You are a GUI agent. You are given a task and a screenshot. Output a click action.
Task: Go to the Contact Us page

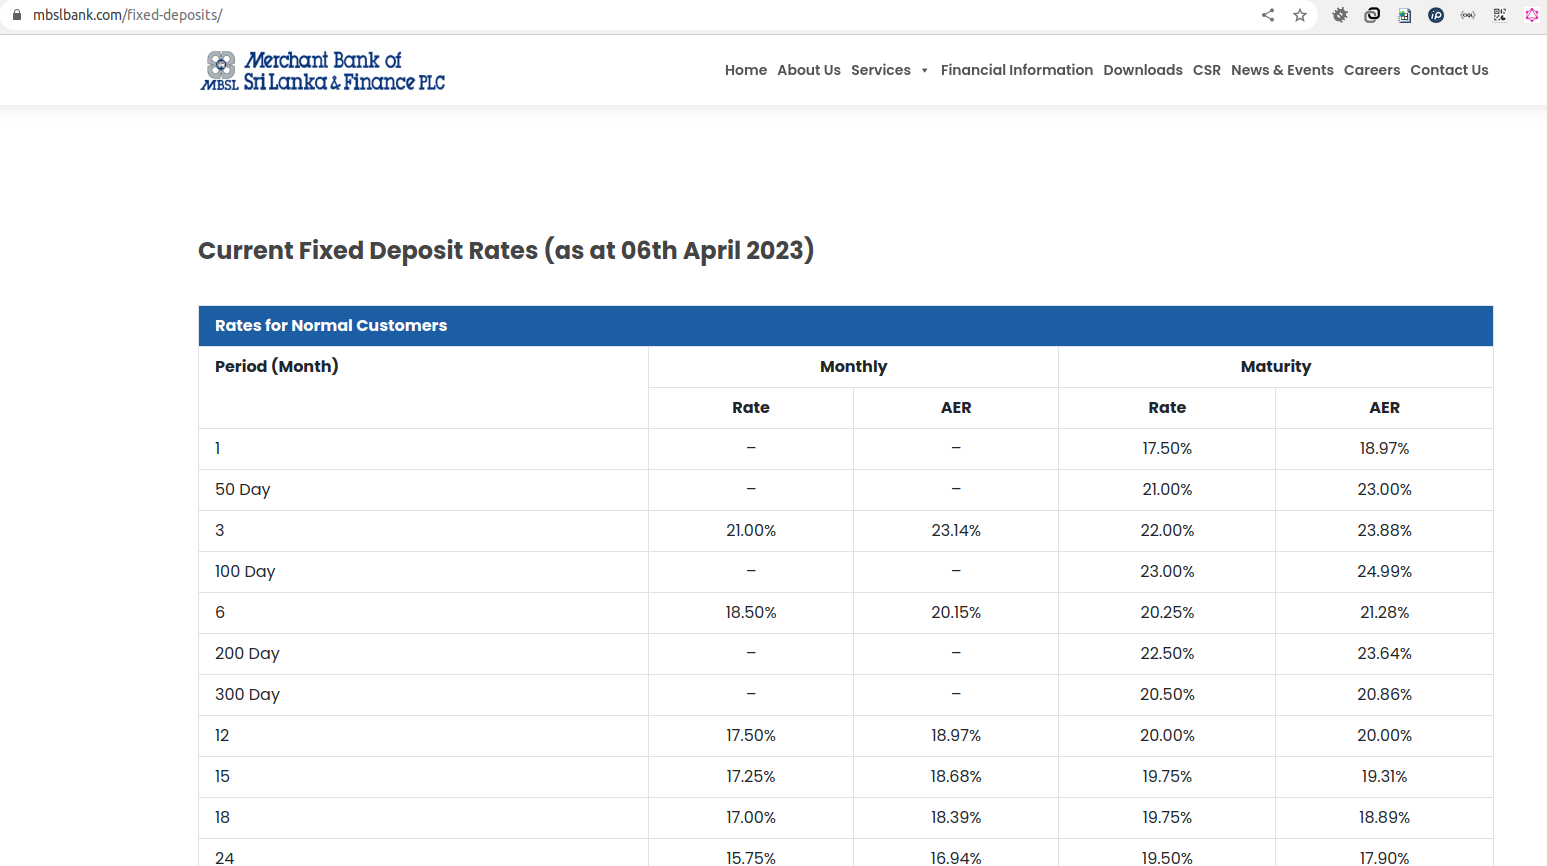coord(1449,70)
